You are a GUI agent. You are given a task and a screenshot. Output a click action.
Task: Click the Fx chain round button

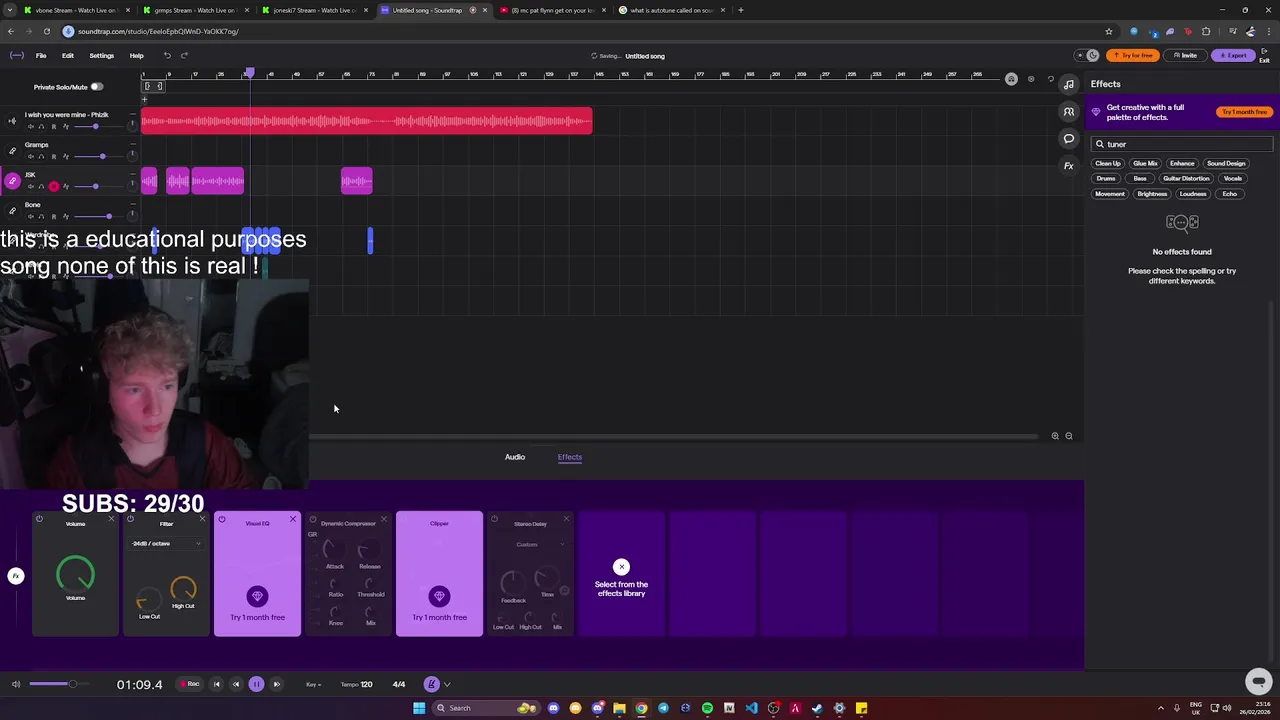pos(15,576)
